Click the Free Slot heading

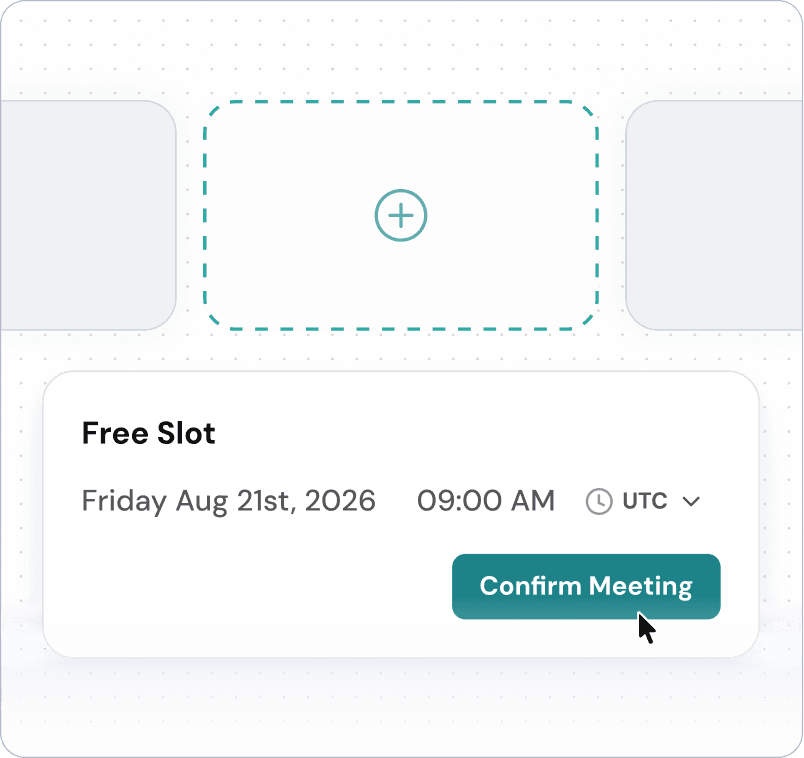coord(148,433)
